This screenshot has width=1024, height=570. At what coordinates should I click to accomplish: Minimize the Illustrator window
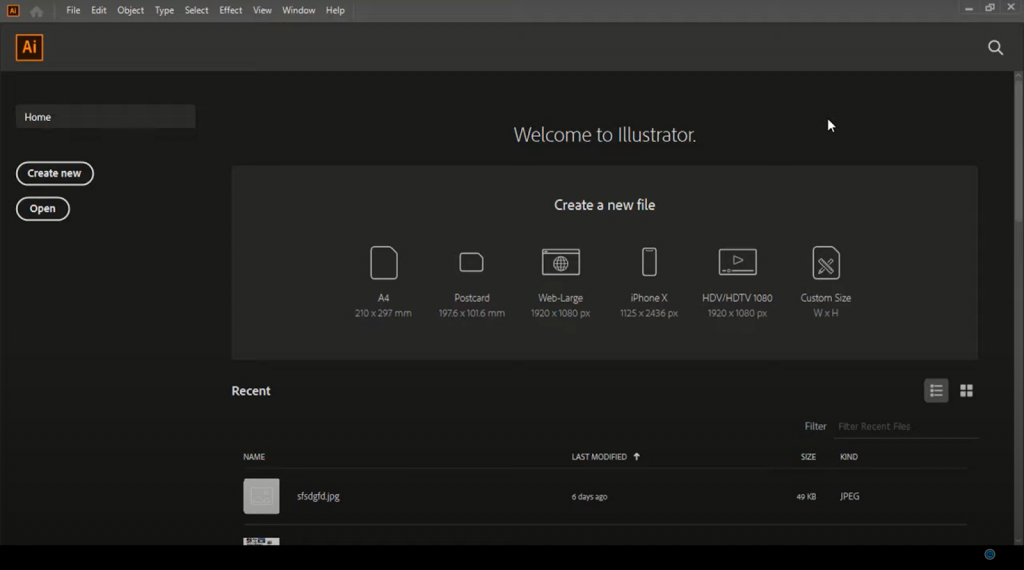pos(968,8)
